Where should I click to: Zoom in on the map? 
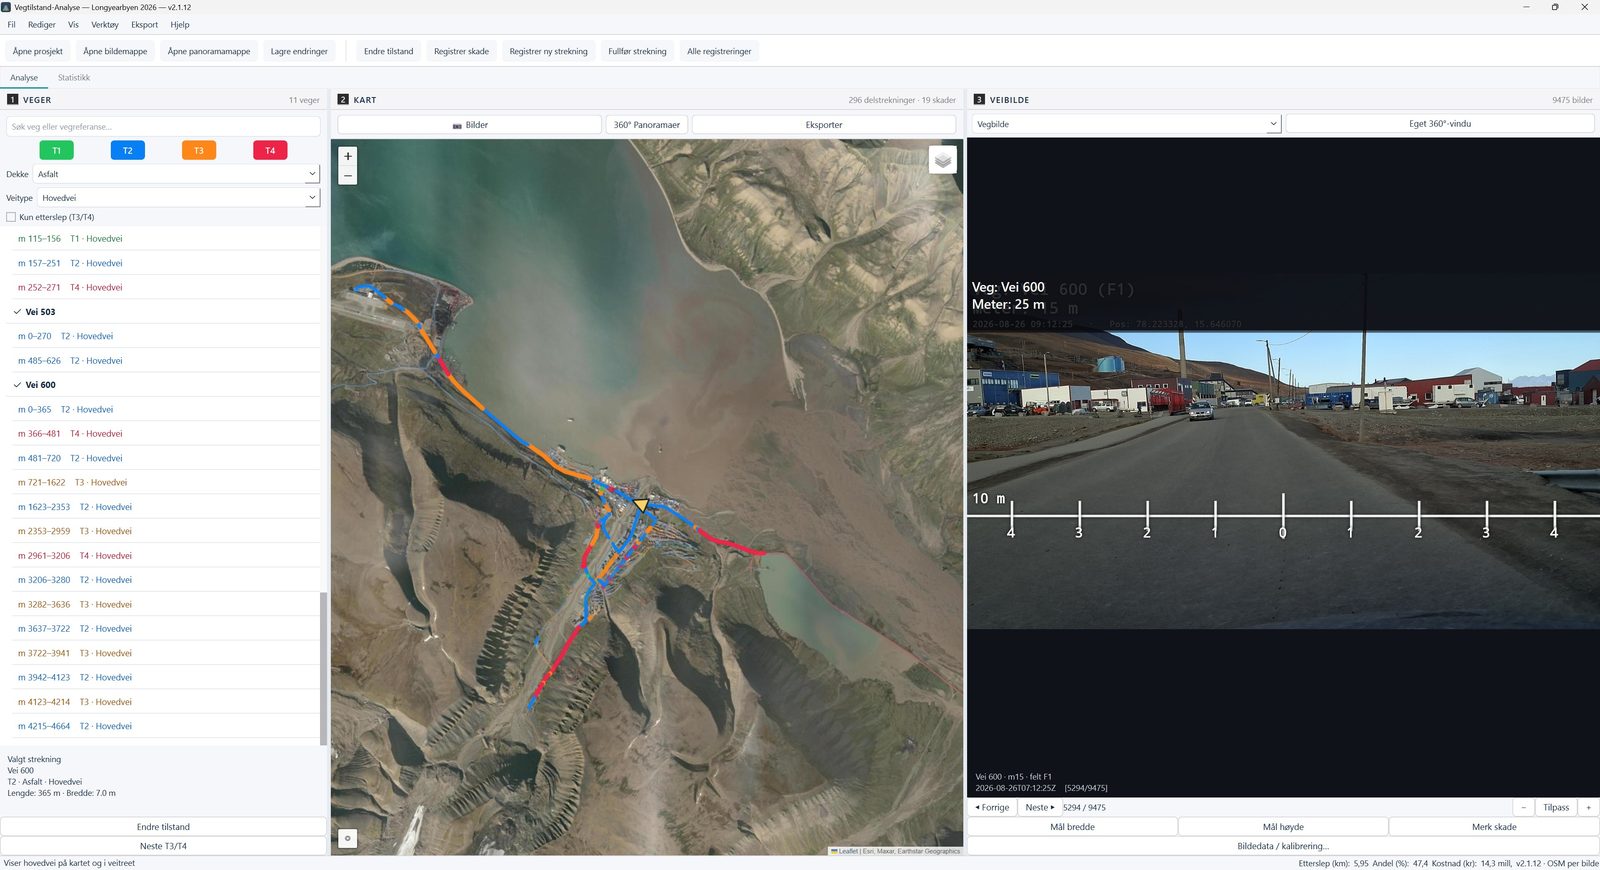[348, 156]
